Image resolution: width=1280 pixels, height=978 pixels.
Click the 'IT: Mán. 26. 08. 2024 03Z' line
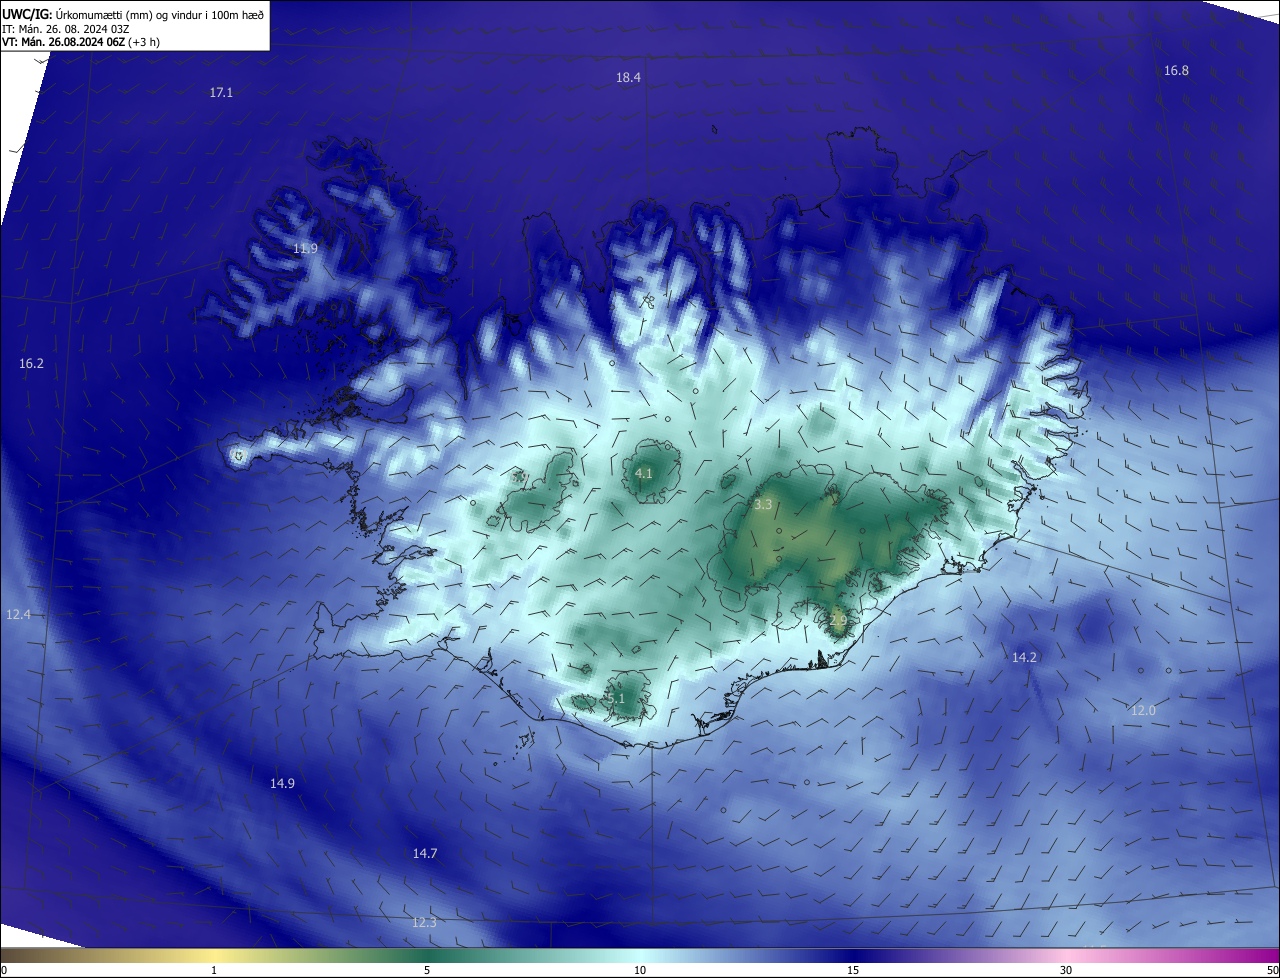65,28
